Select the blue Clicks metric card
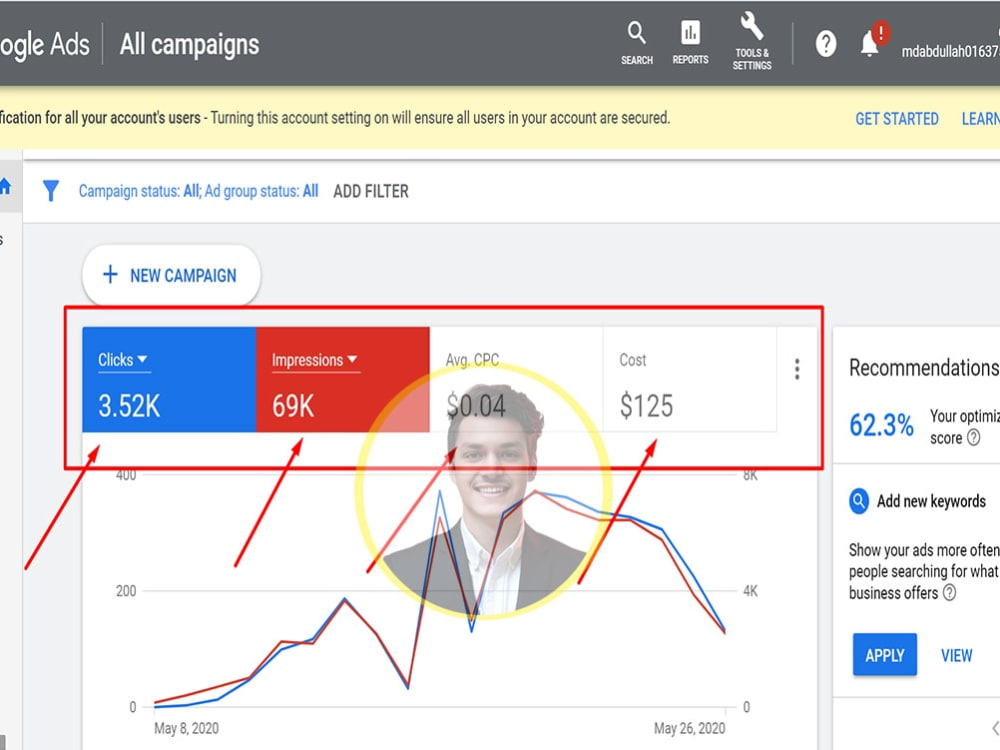Screen dimensions: 1000x750 [169, 379]
